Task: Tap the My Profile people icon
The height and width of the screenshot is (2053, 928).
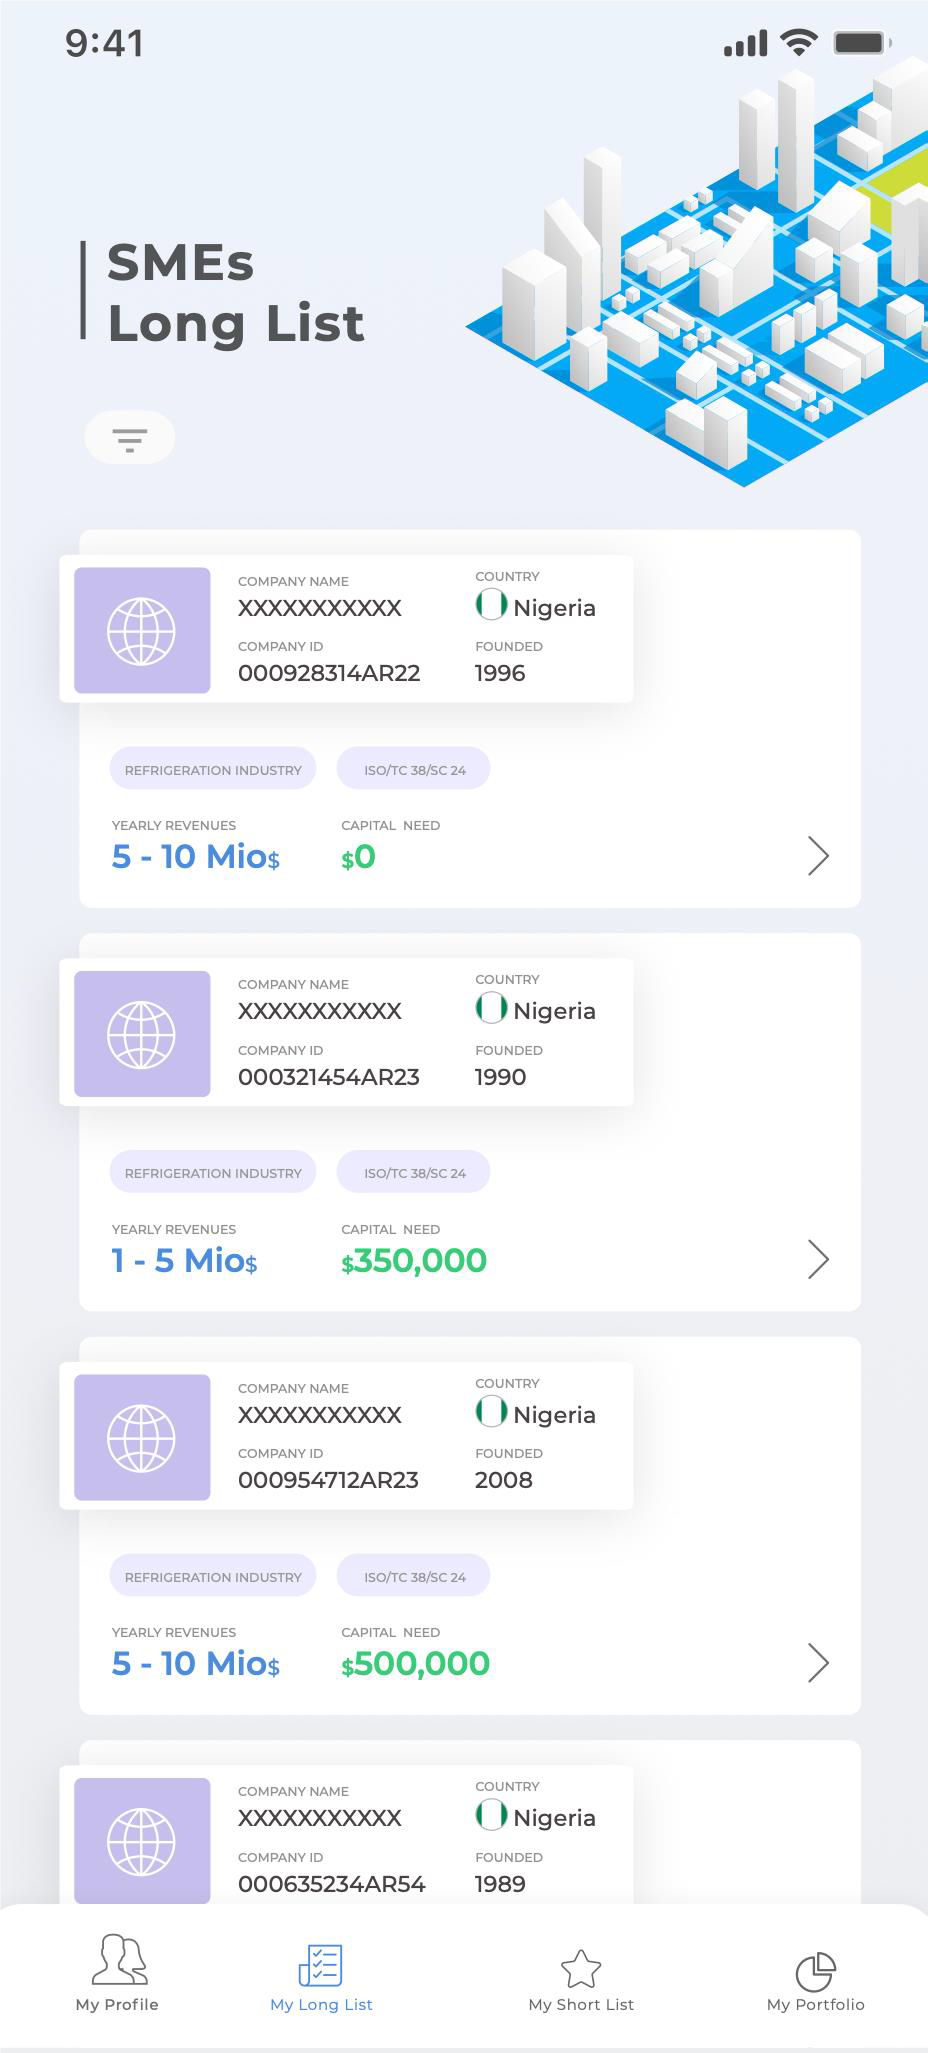Action: [119, 1960]
